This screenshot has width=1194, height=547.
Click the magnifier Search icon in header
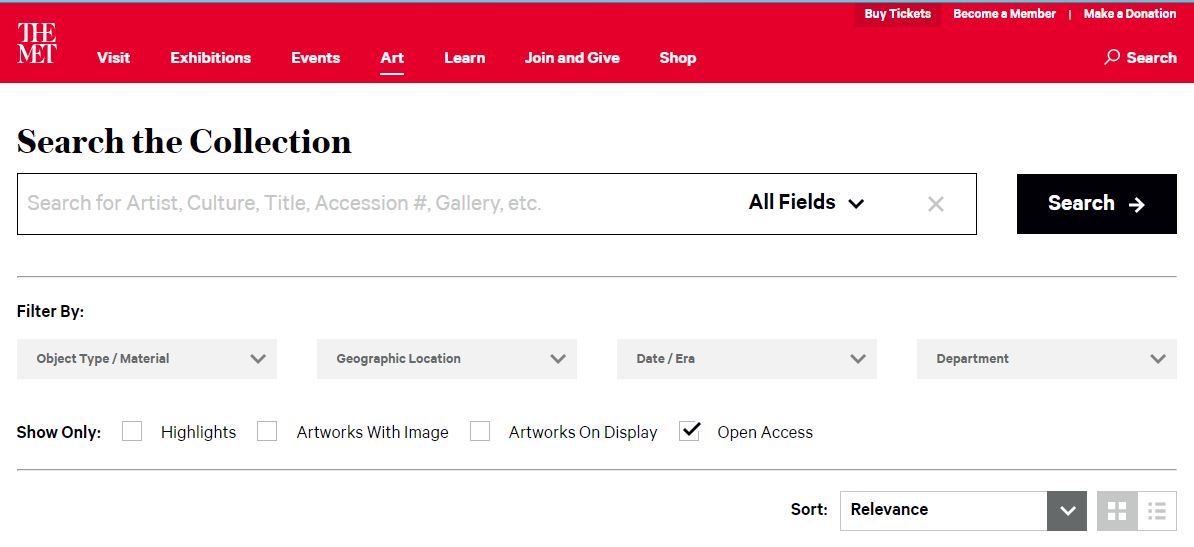click(1111, 58)
